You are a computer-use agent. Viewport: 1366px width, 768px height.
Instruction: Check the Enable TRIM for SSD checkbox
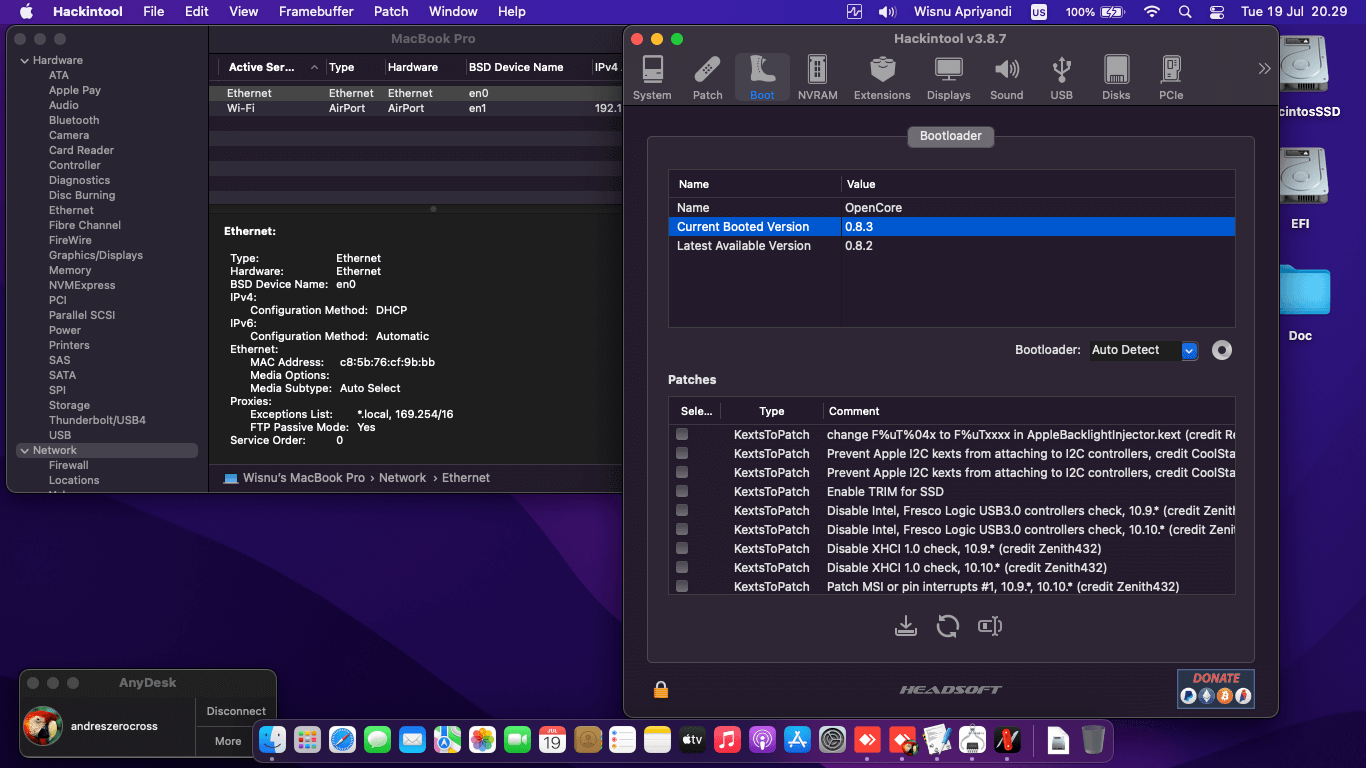click(x=682, y=491)
